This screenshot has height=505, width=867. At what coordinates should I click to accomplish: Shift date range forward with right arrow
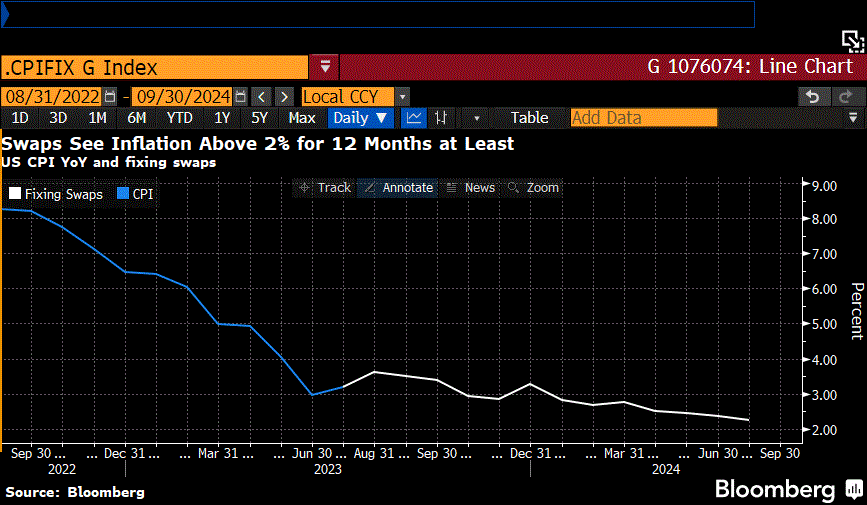click(284, 97)
